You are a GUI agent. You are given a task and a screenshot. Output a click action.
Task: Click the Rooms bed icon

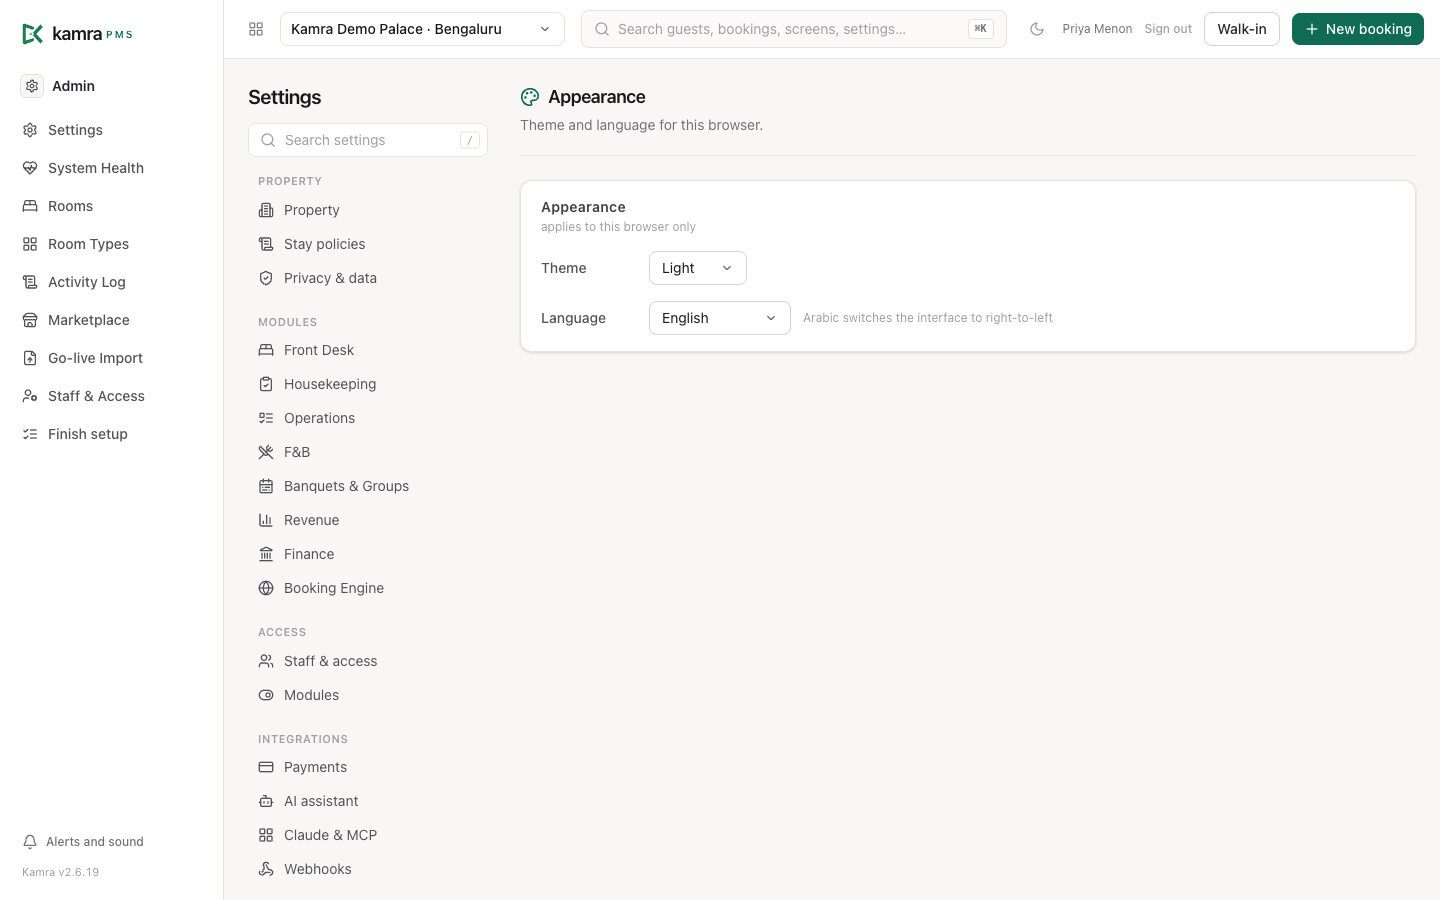click(30, 206)
